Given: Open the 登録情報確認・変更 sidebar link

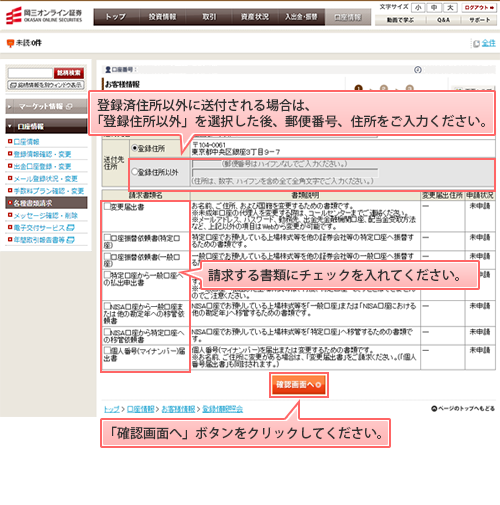Looking at the screenshot, I should [42, 154].
